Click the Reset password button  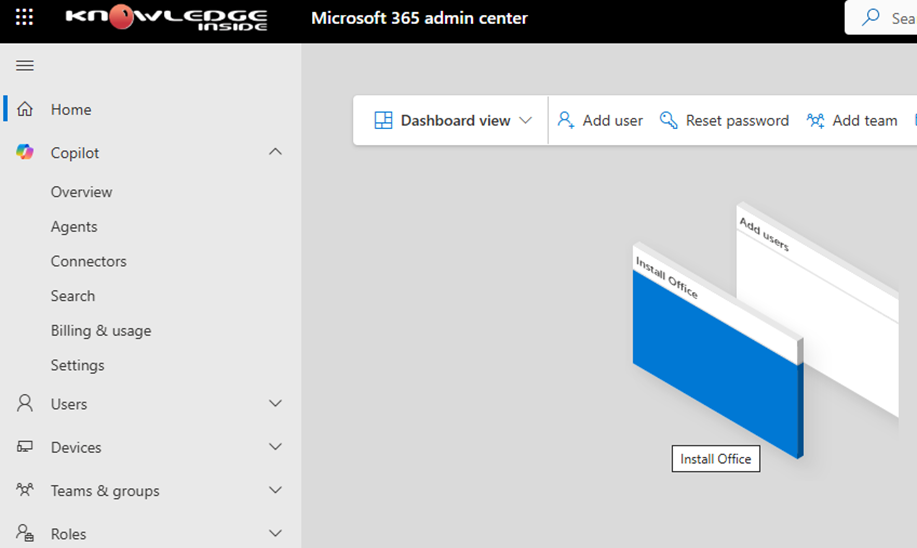coord(724,121)
